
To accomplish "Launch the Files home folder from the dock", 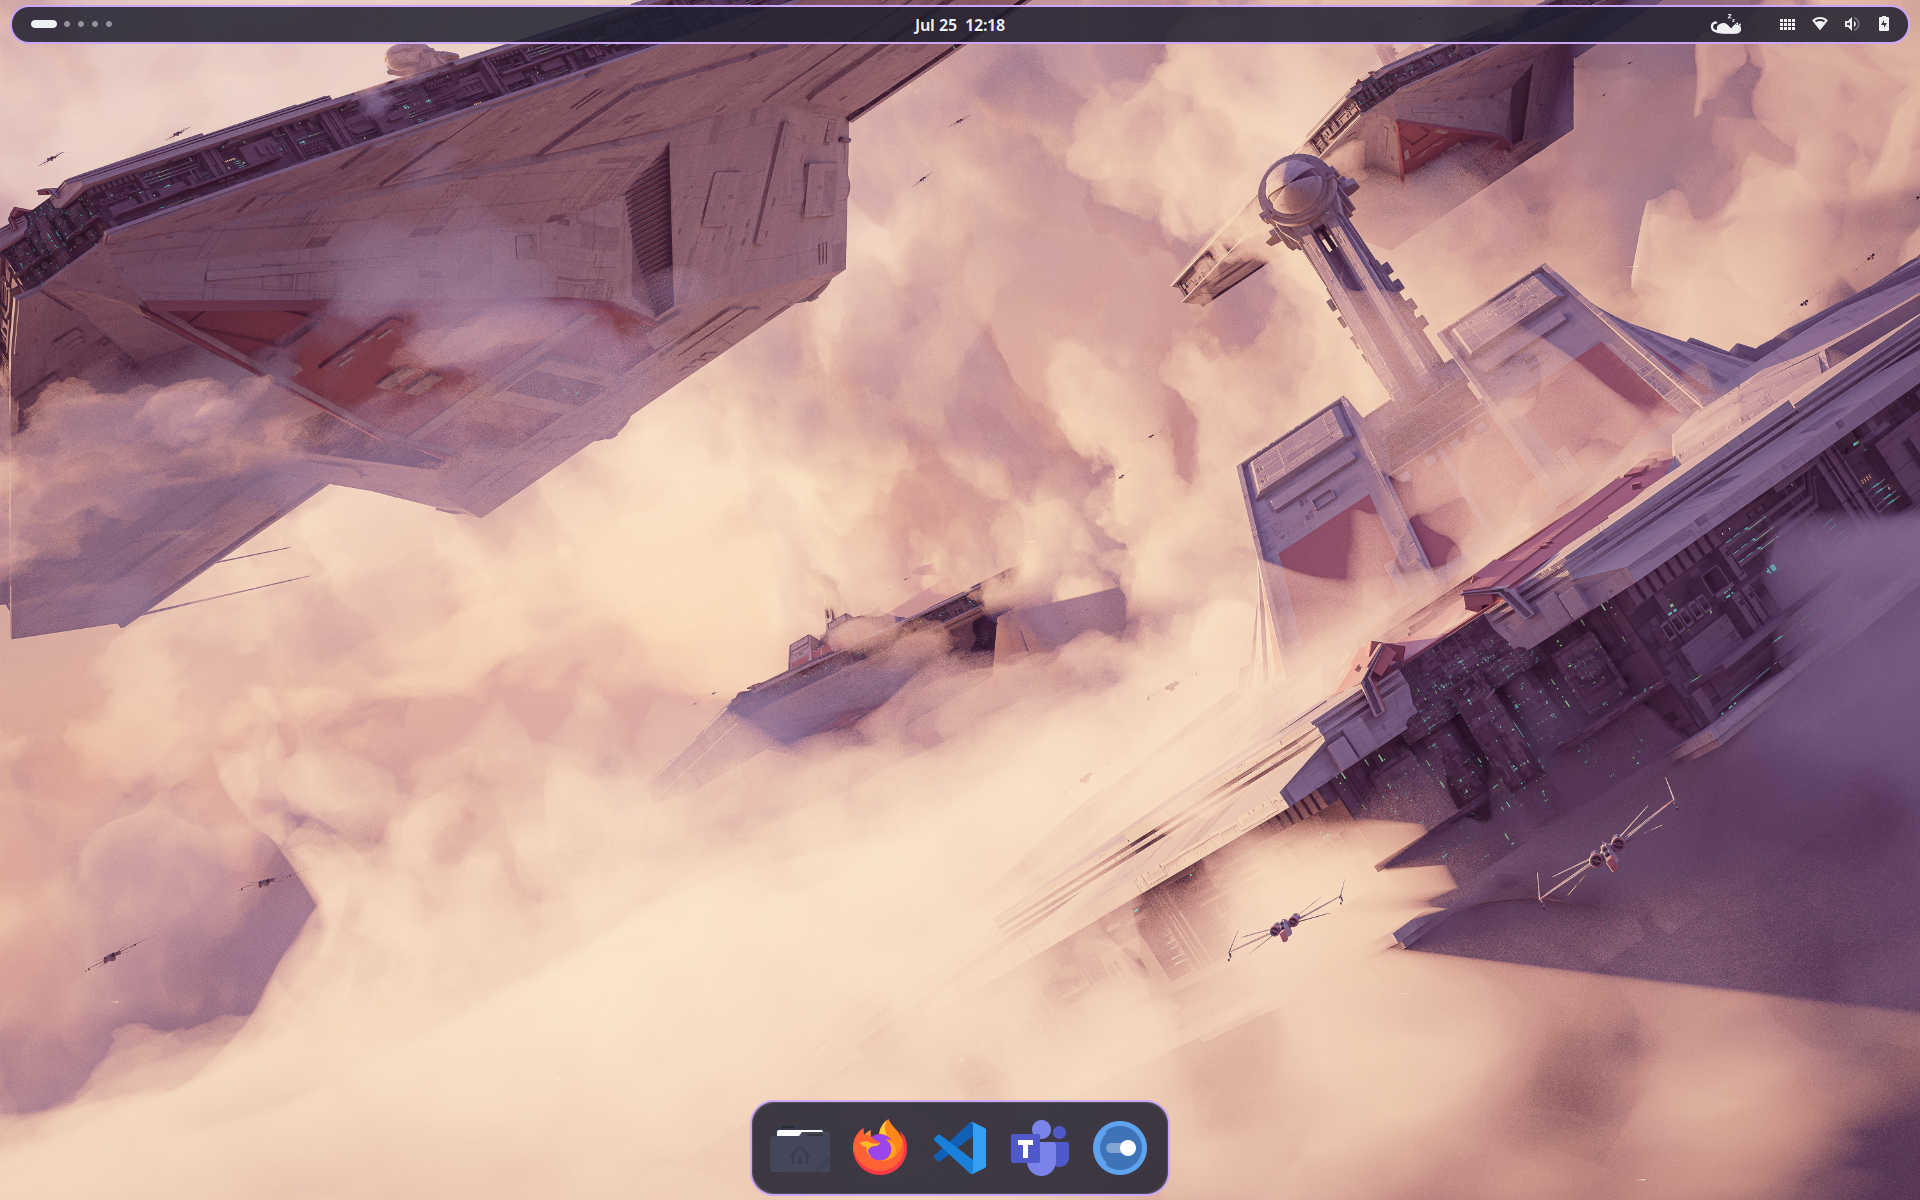I will pyautogui.click(x=800, y=1148).
